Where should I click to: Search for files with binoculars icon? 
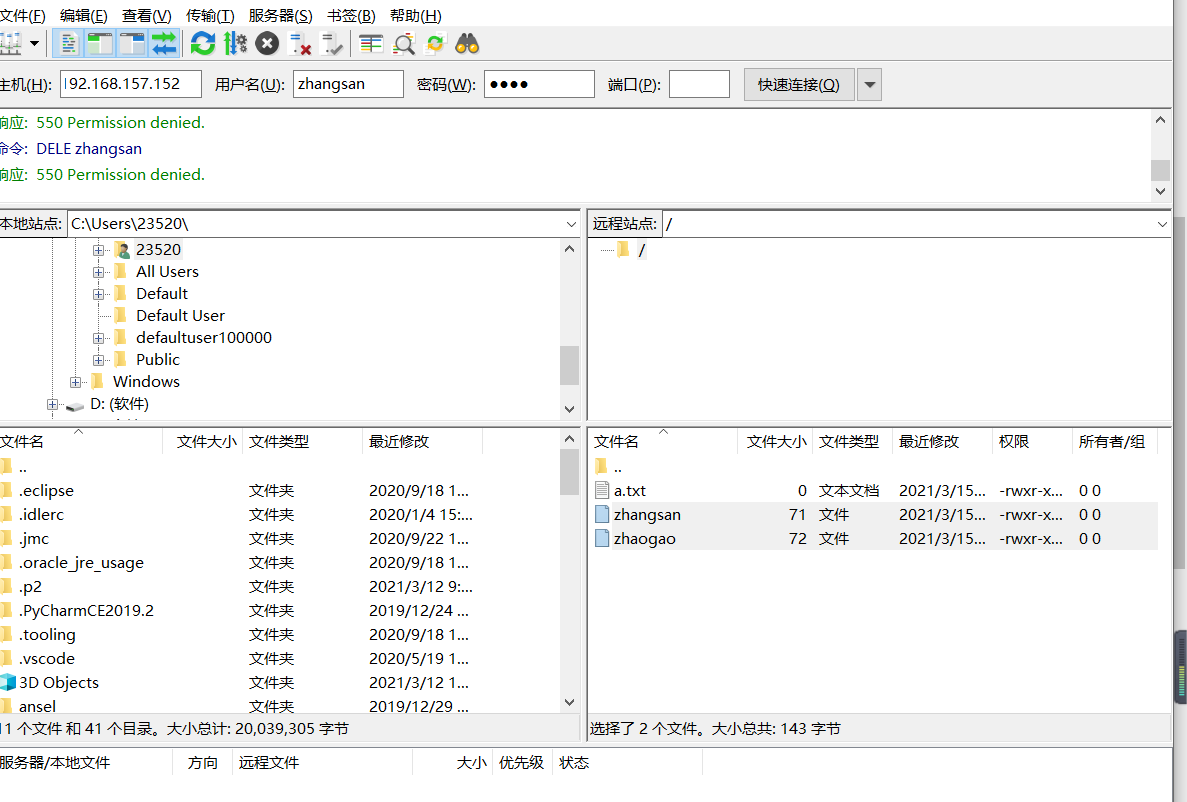[x=467, y=44]
